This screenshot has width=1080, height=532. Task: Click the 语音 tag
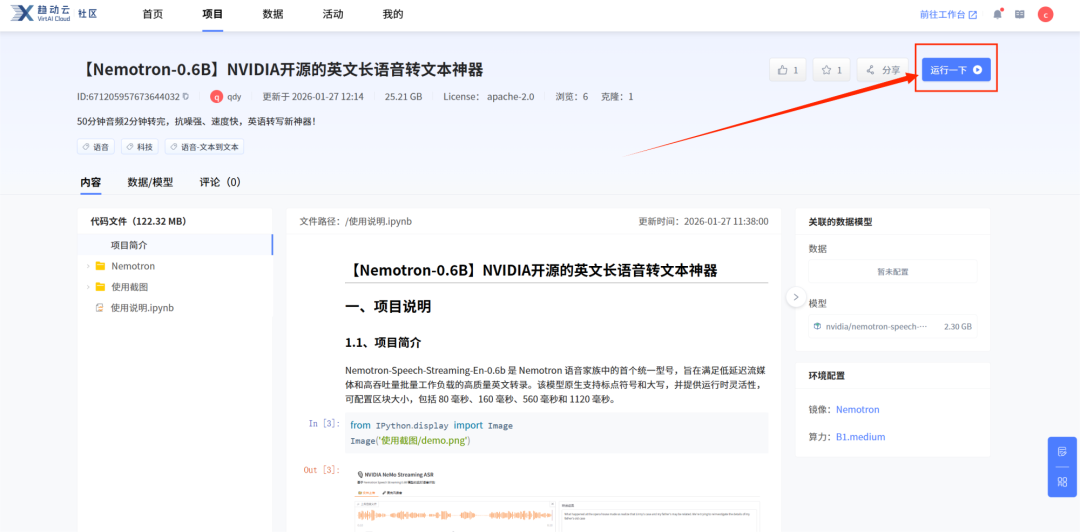pyautogui.click(x=96, y=147)
